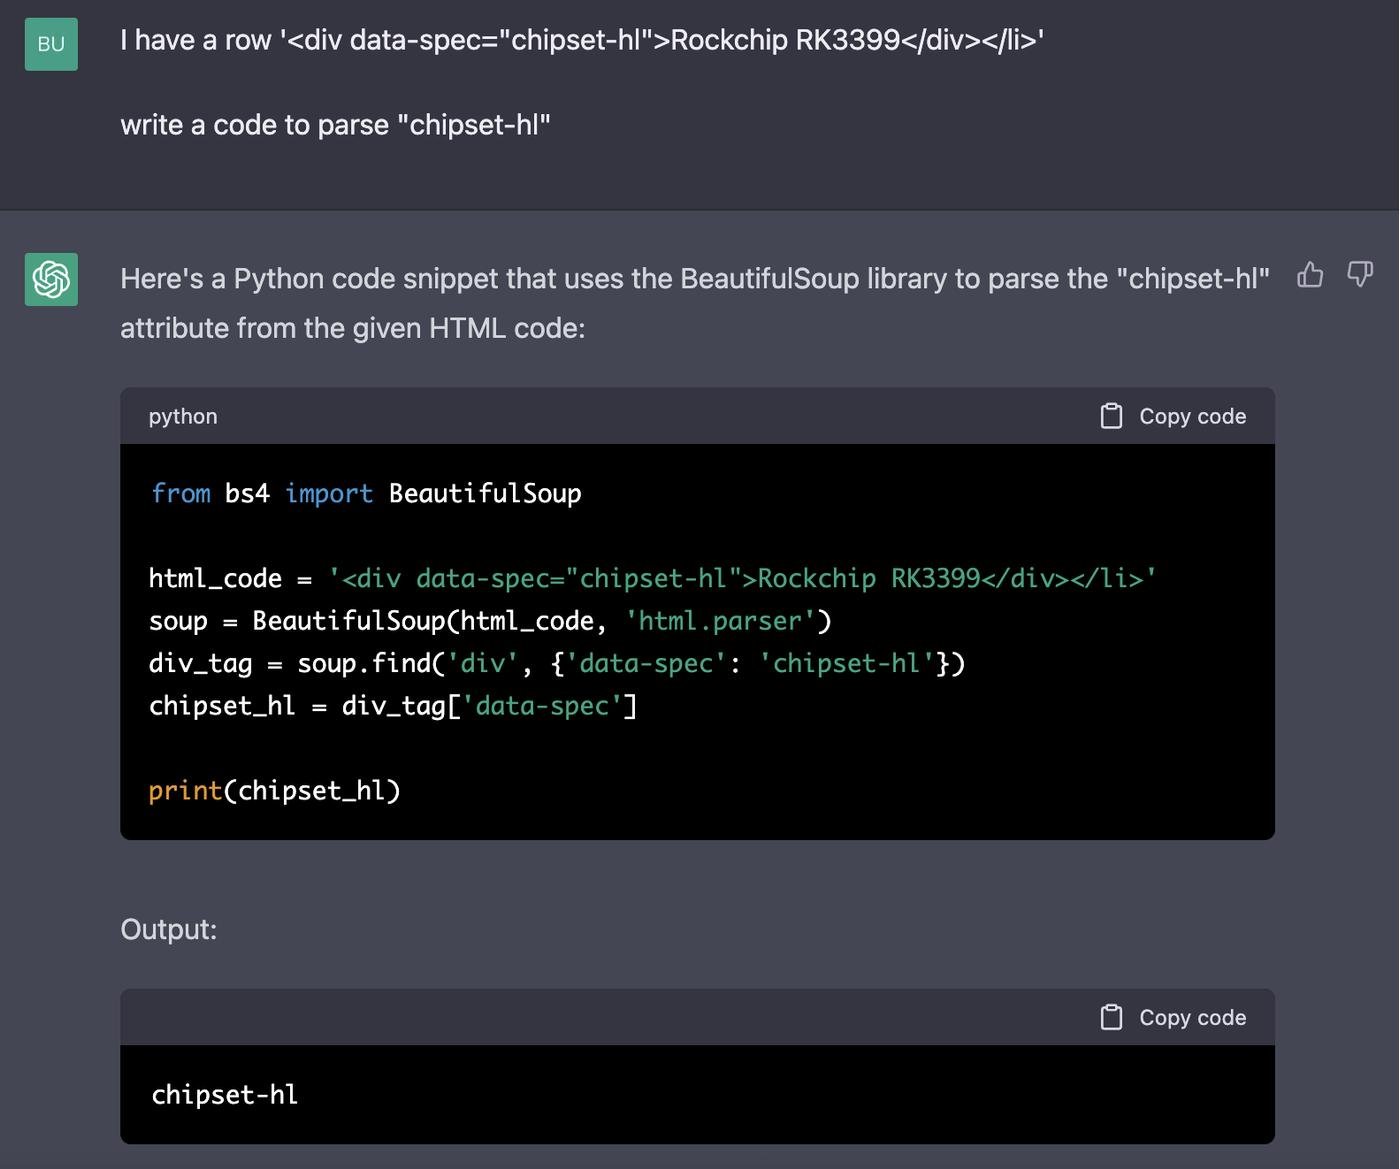Click the 'from bs4 import BeautifulSoup' code line
The width and height of the screenshot is (1400, 1169).
tap(366, 493)
